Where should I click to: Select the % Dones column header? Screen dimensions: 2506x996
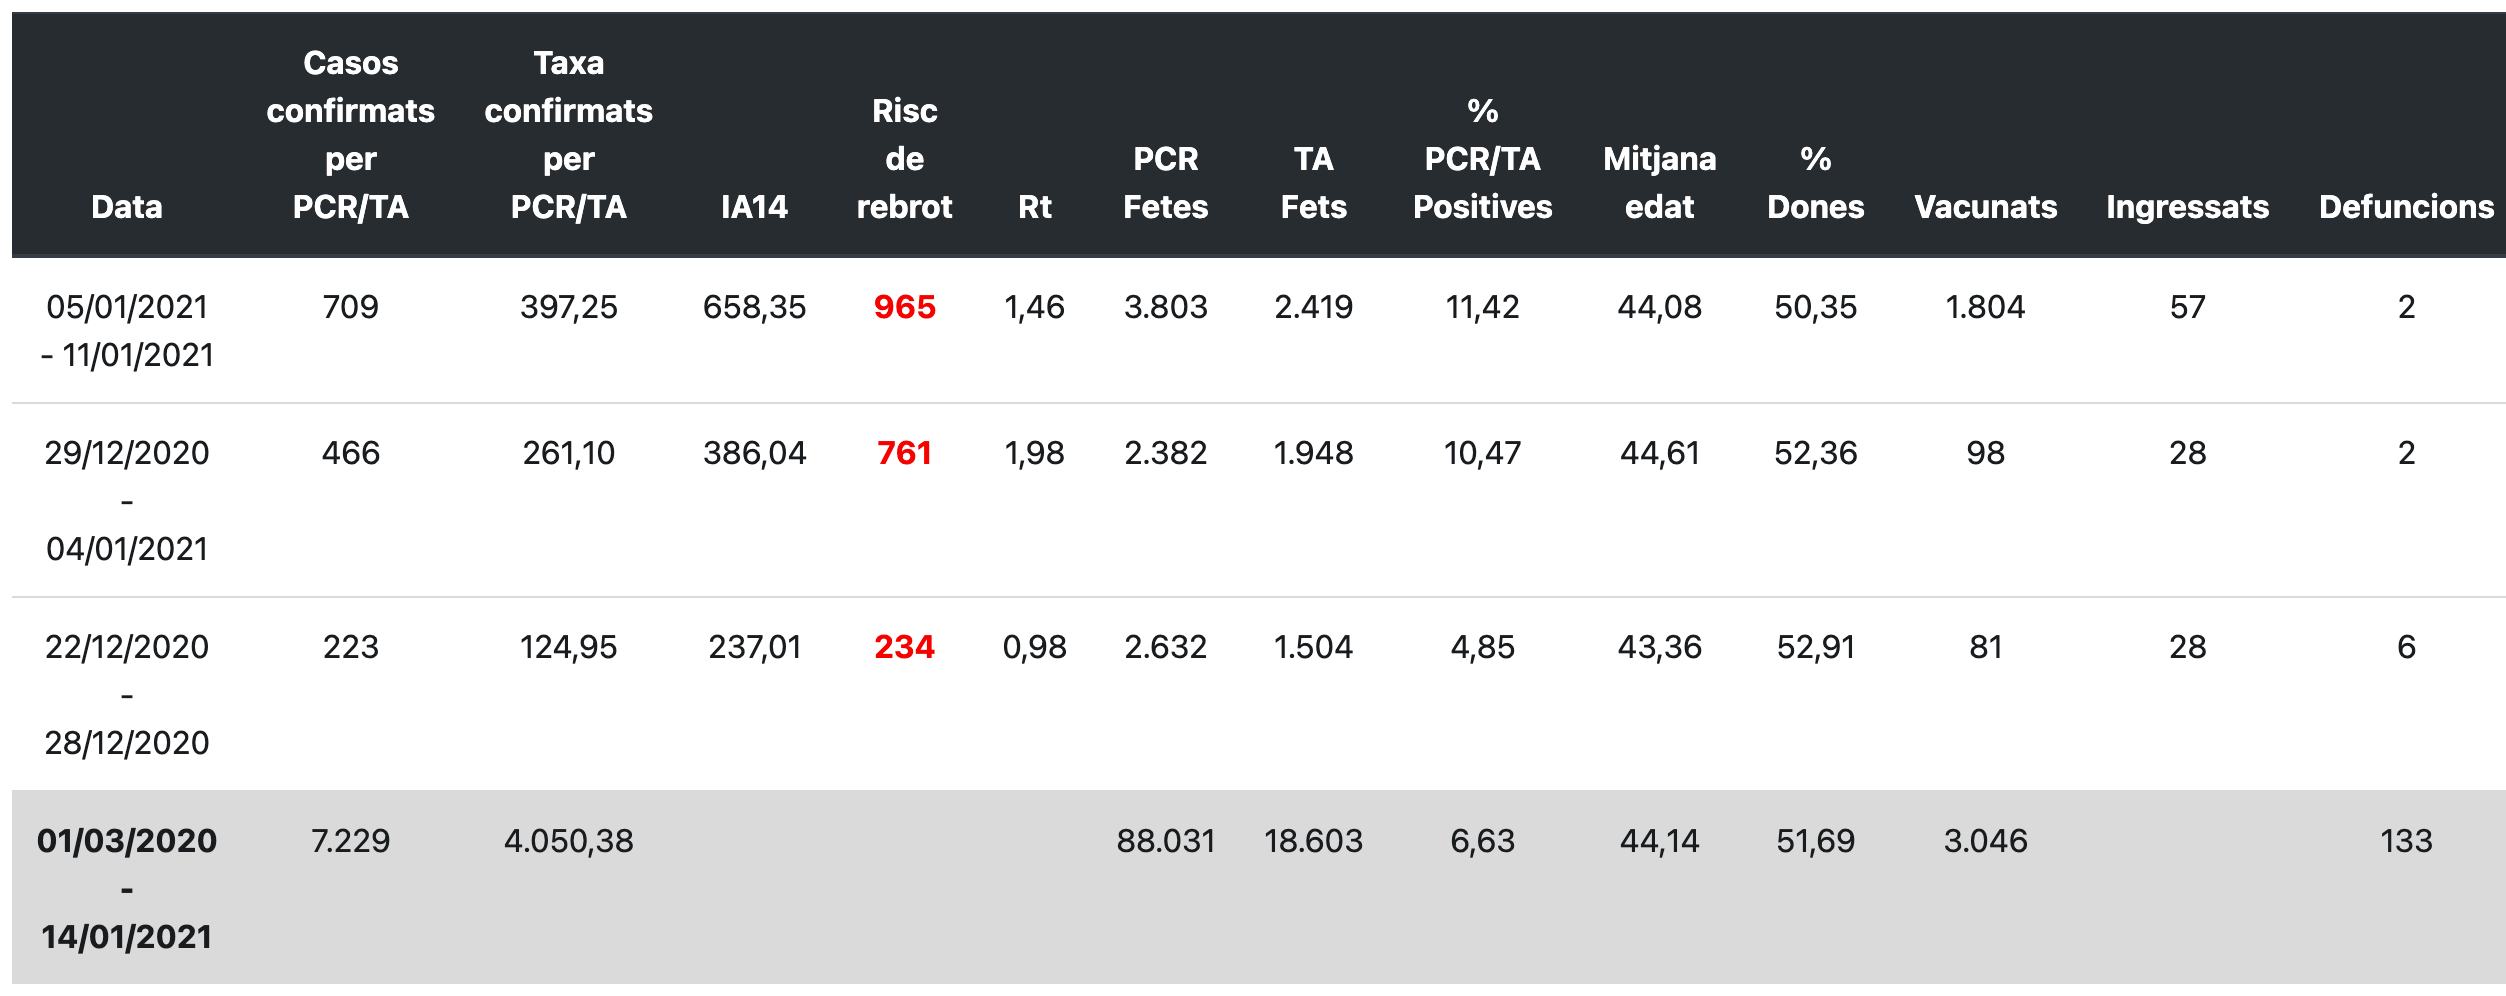click(1815, 183)
